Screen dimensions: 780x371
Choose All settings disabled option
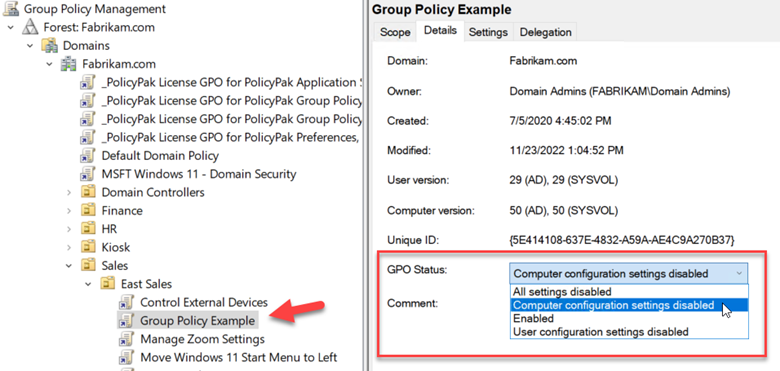629,291
